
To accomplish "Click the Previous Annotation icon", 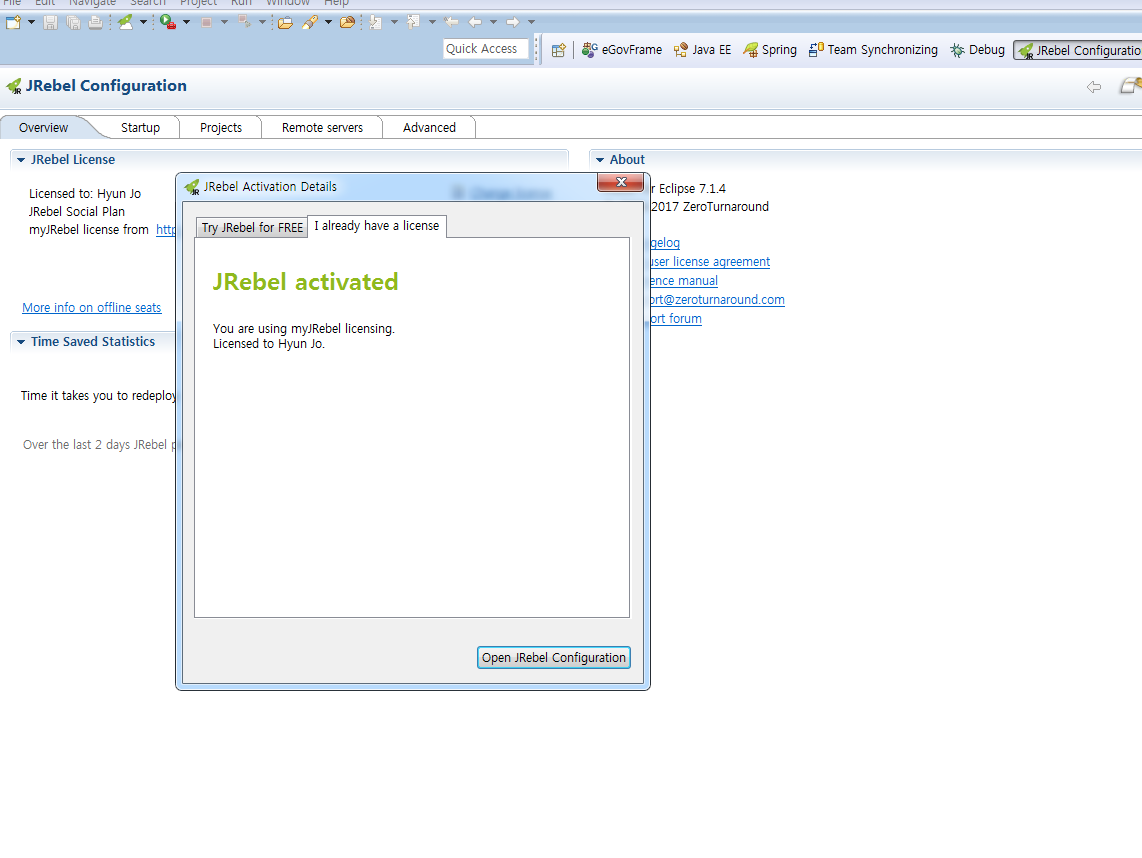I will coord(414,23).
